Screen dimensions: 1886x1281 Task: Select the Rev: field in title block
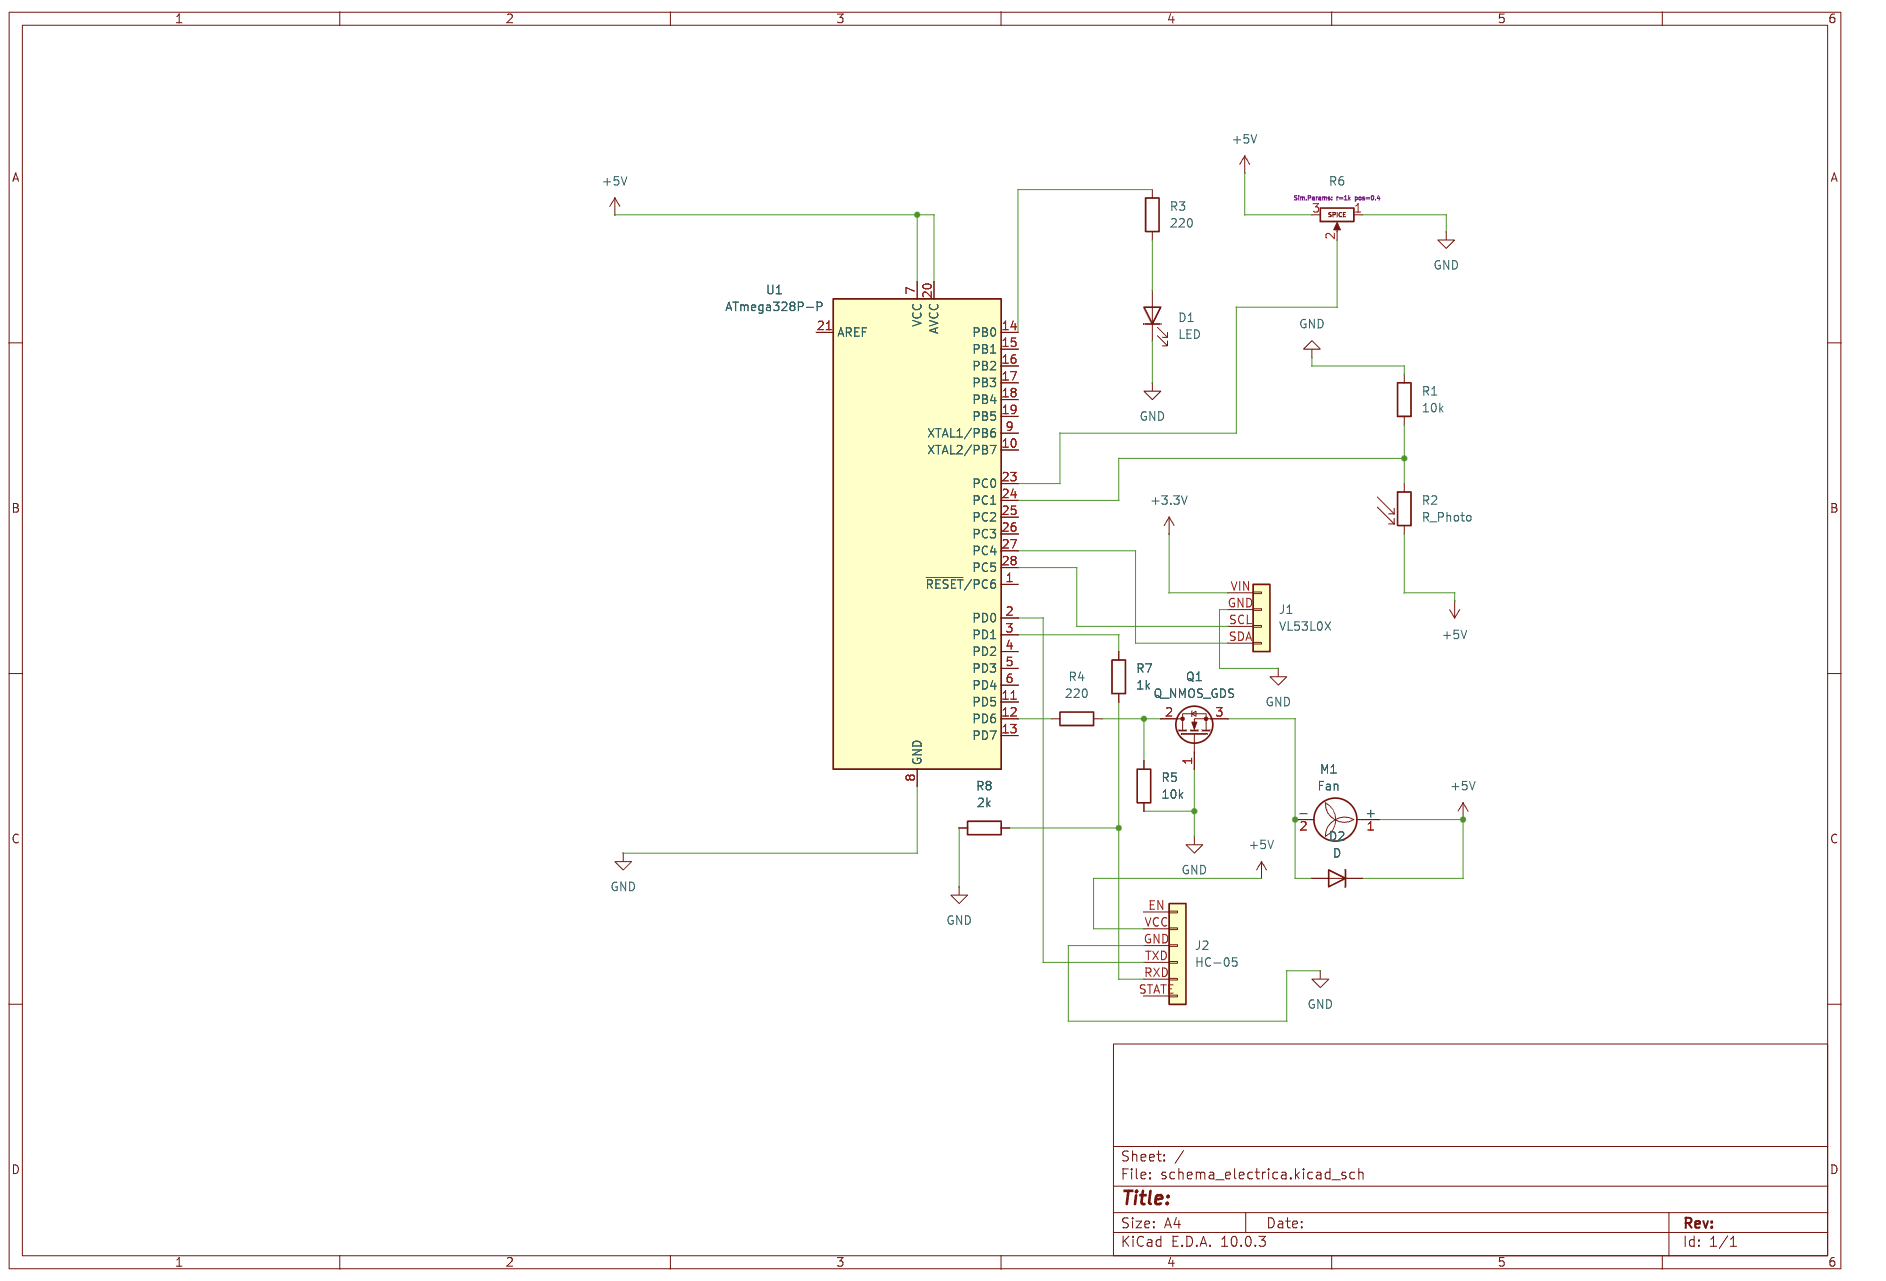tap(1699, 1223)
